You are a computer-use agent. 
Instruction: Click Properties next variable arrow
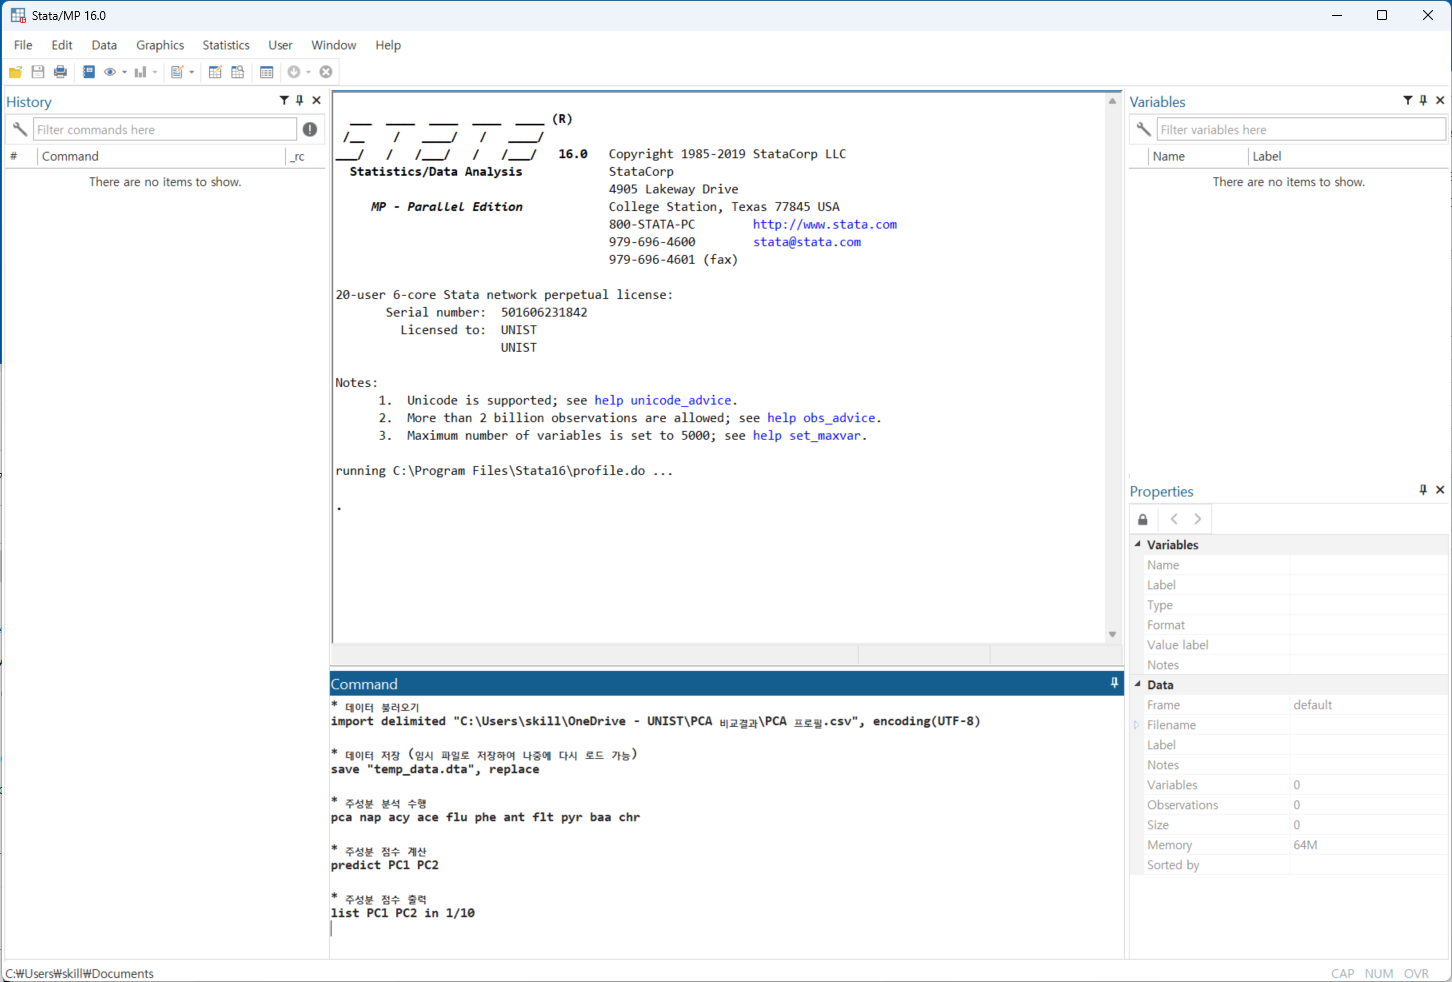click(1198, 519)
